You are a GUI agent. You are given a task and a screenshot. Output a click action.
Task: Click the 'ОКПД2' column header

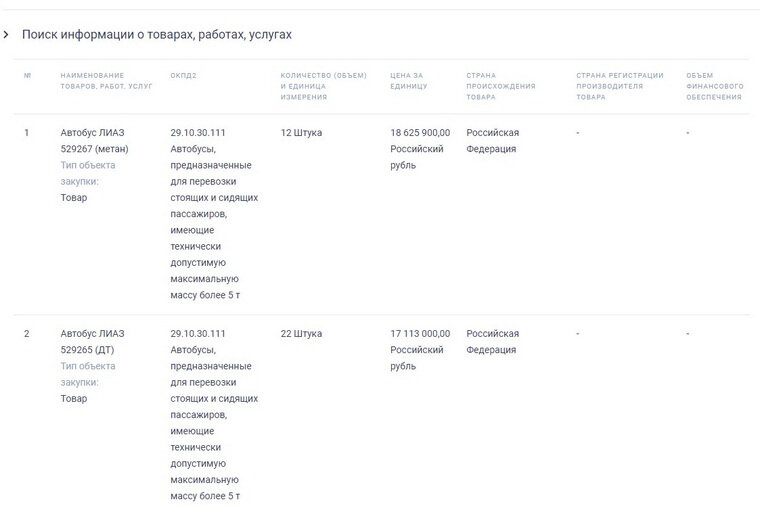coord(183,76)
